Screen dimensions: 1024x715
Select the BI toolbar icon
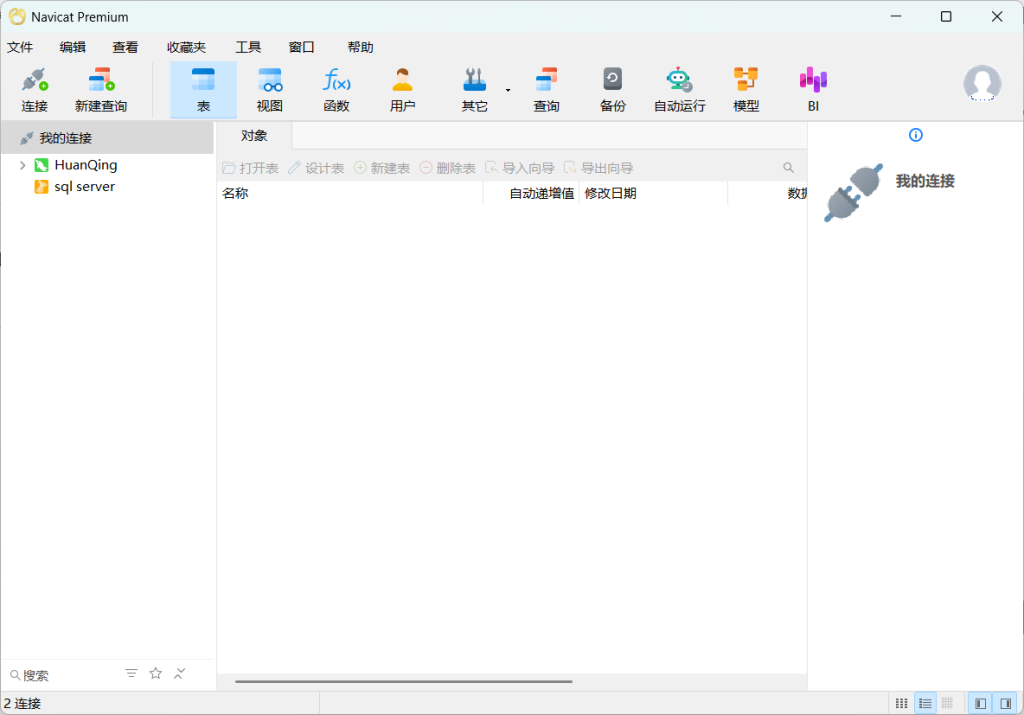[812, 89]
